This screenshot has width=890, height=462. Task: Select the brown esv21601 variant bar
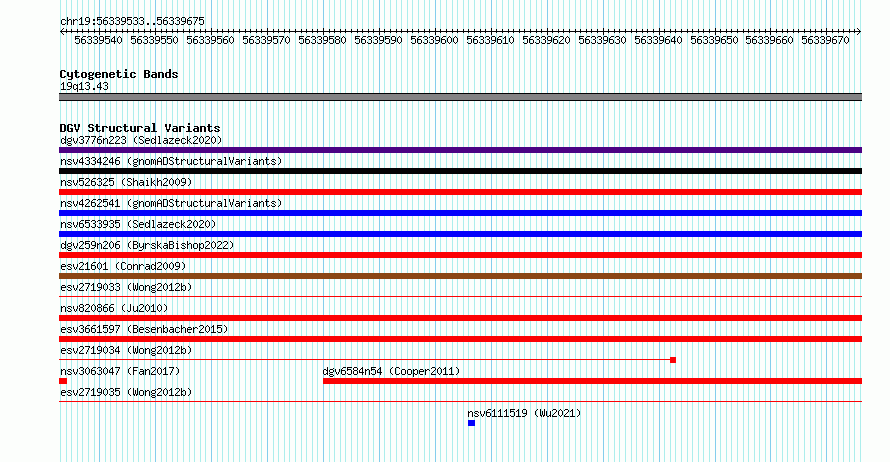(x=460, y=276)
